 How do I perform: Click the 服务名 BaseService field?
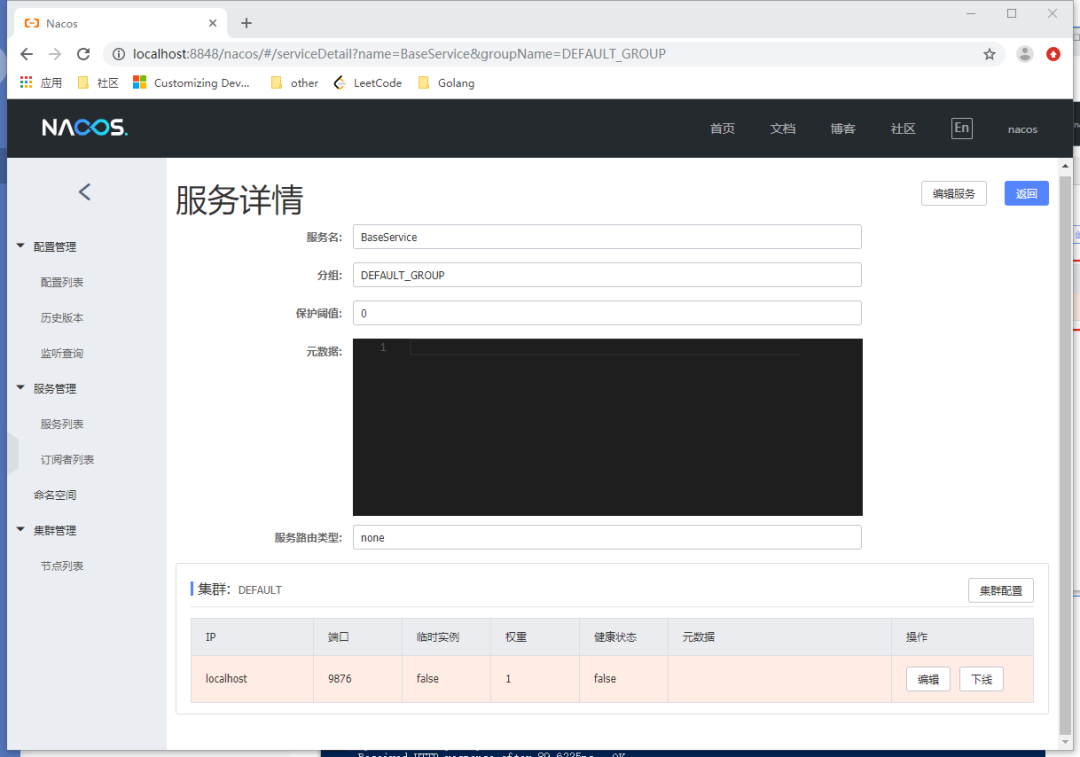click(x=607, y=237)
